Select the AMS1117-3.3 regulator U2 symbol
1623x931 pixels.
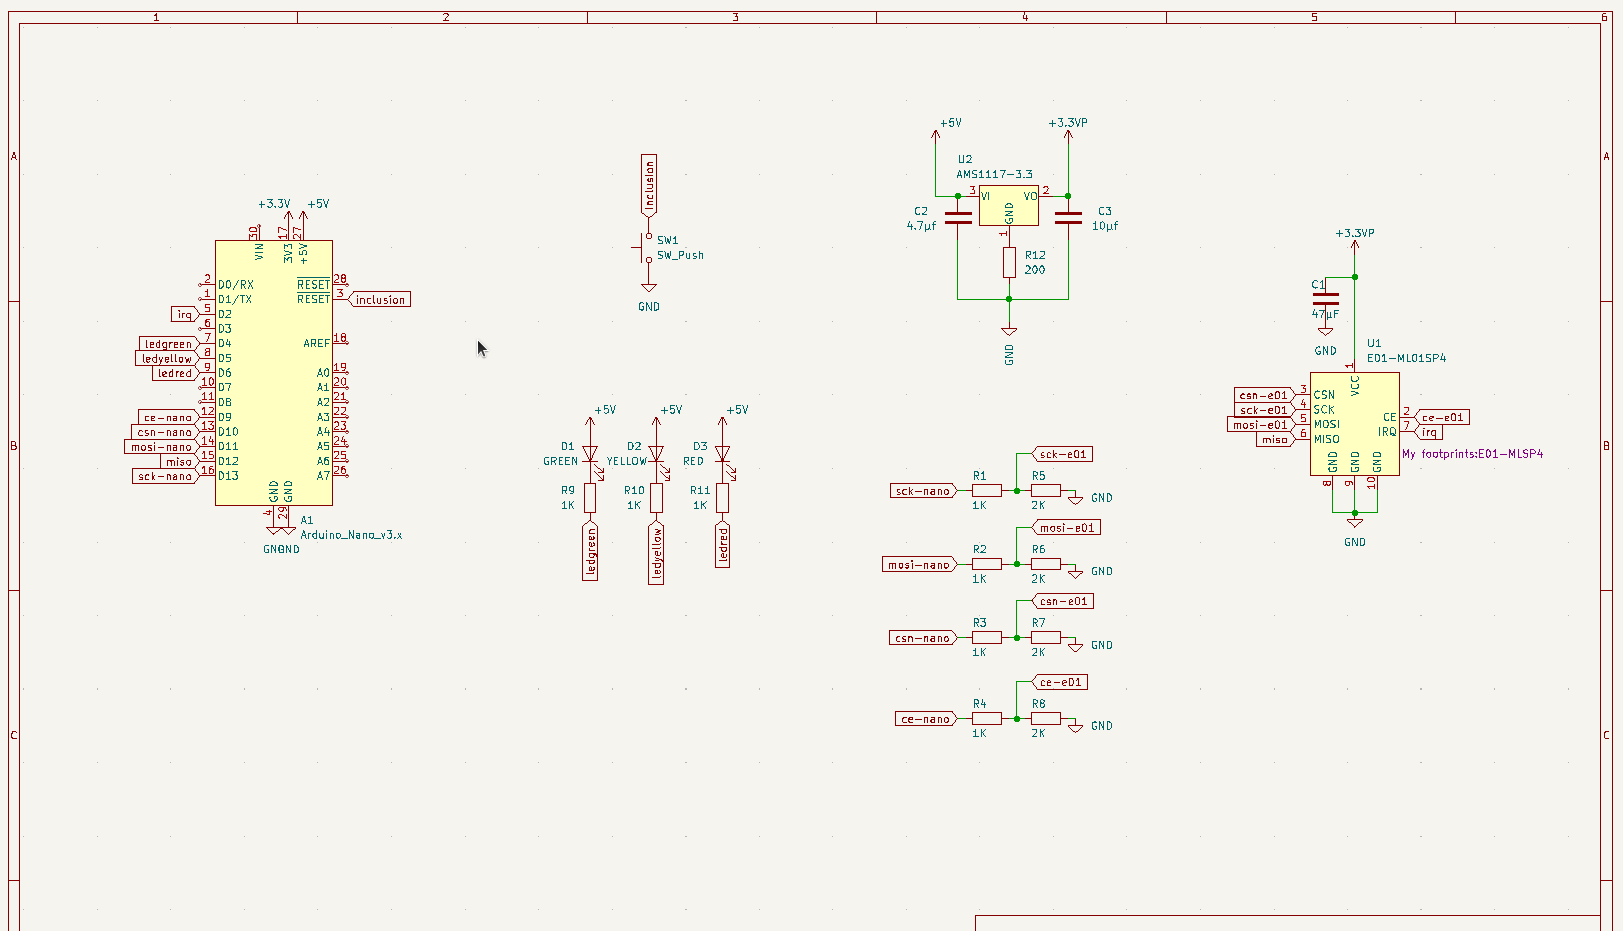1008,206
